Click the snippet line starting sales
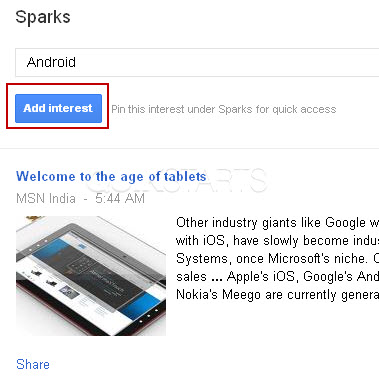 (277, 276)
